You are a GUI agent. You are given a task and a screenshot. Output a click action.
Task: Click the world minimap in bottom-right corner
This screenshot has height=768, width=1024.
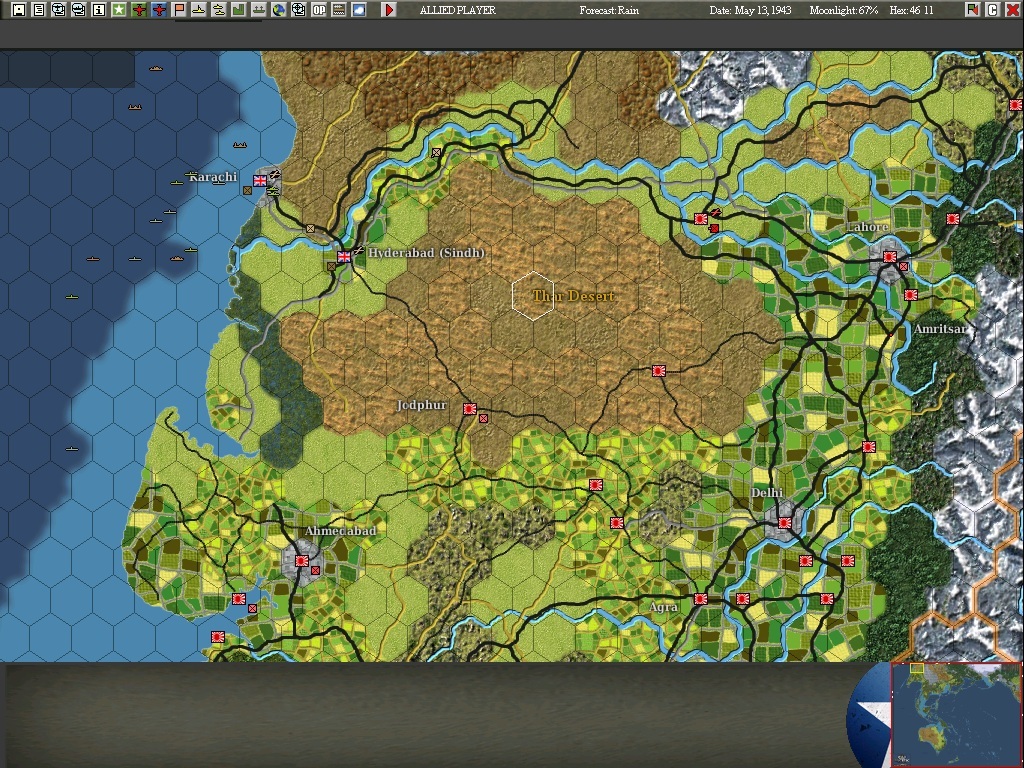pos(956,715)
